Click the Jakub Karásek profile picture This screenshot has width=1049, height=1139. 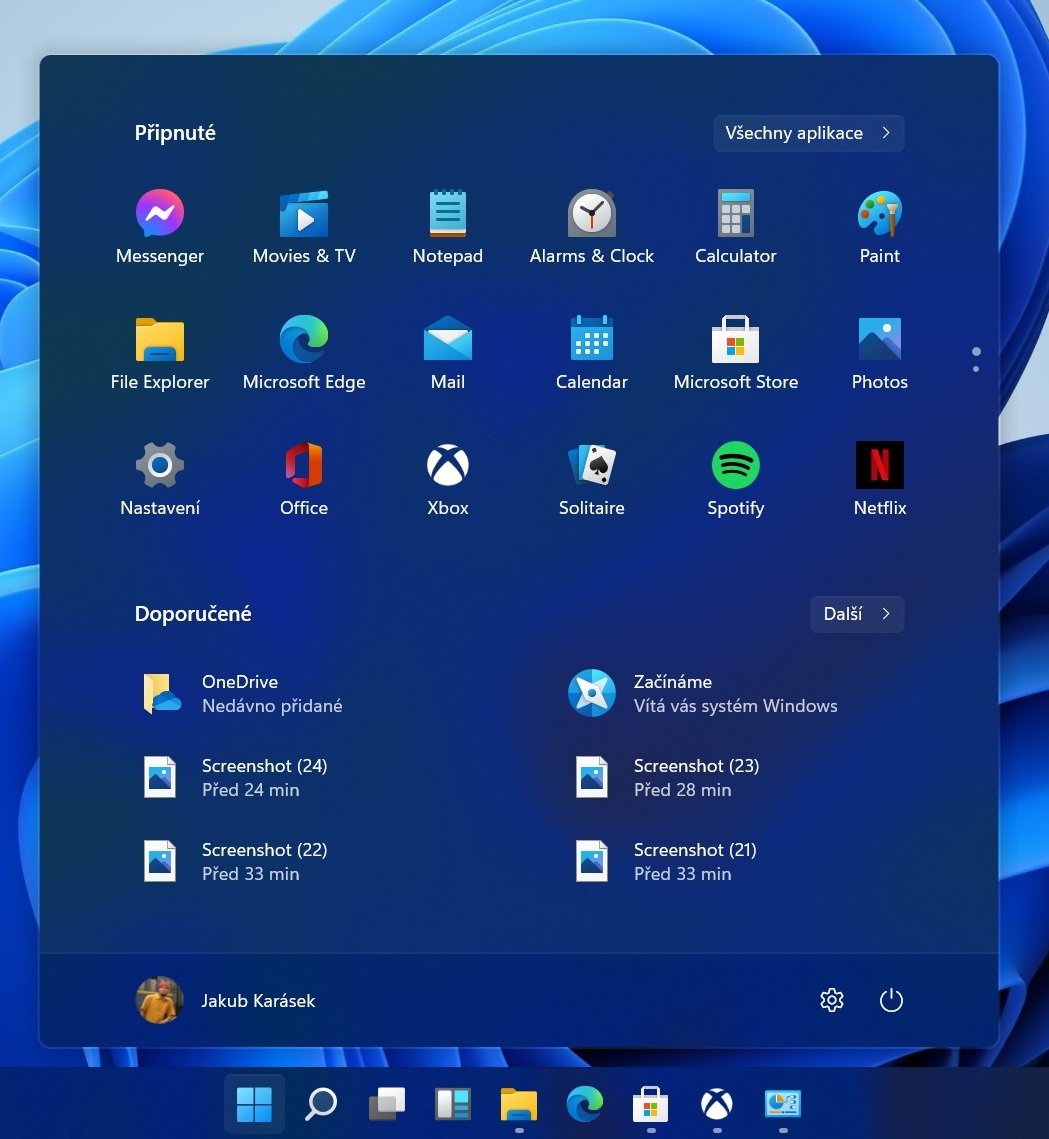(x=160, y=1000)
